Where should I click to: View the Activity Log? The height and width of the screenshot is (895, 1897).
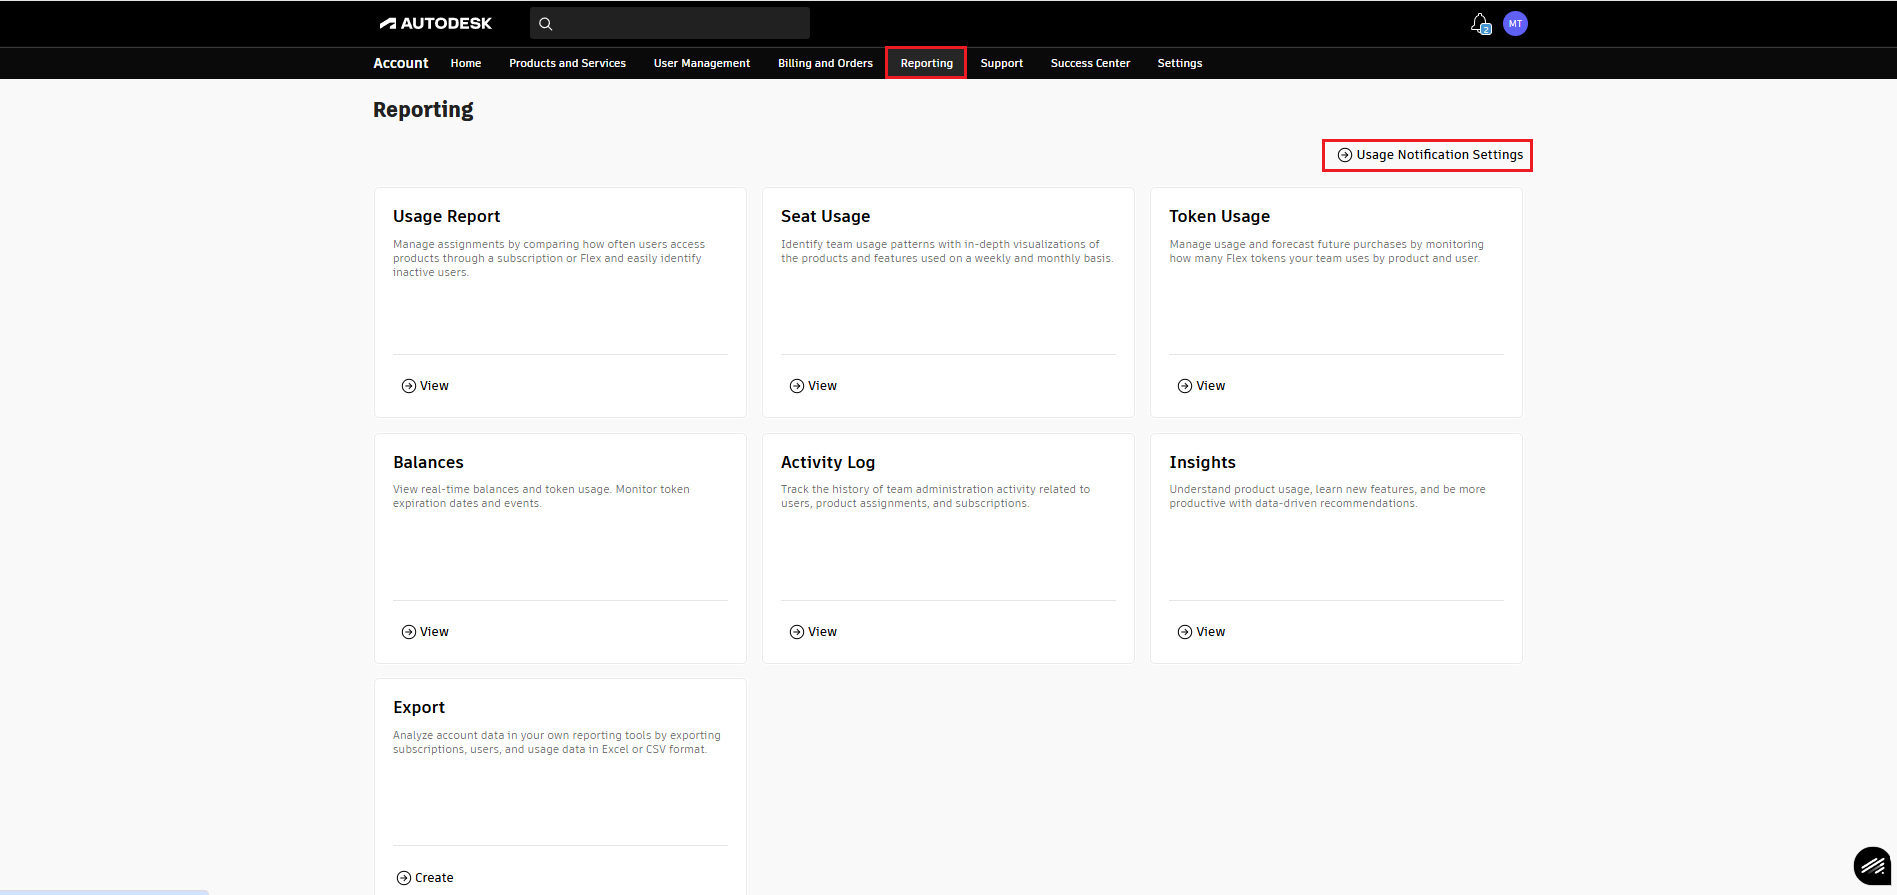pos(822,632)
